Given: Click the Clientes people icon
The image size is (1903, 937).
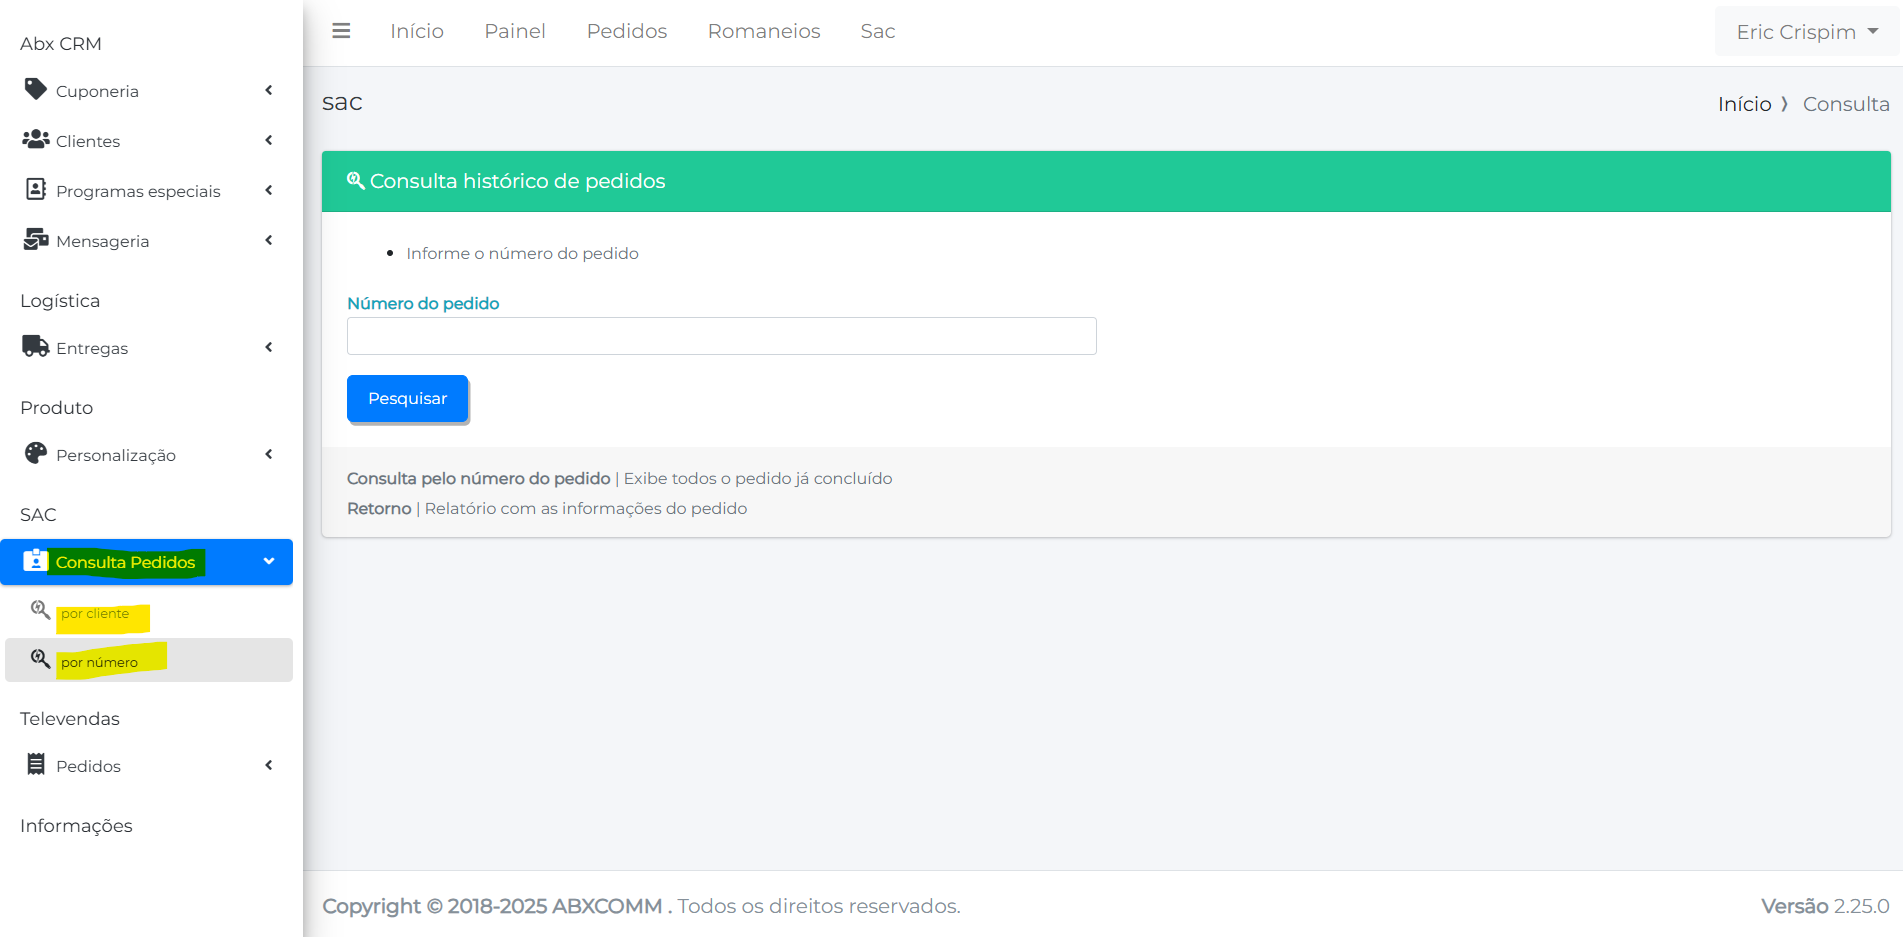Looking at the screenshot, I should pyautogui.click(x=36, y=140).
